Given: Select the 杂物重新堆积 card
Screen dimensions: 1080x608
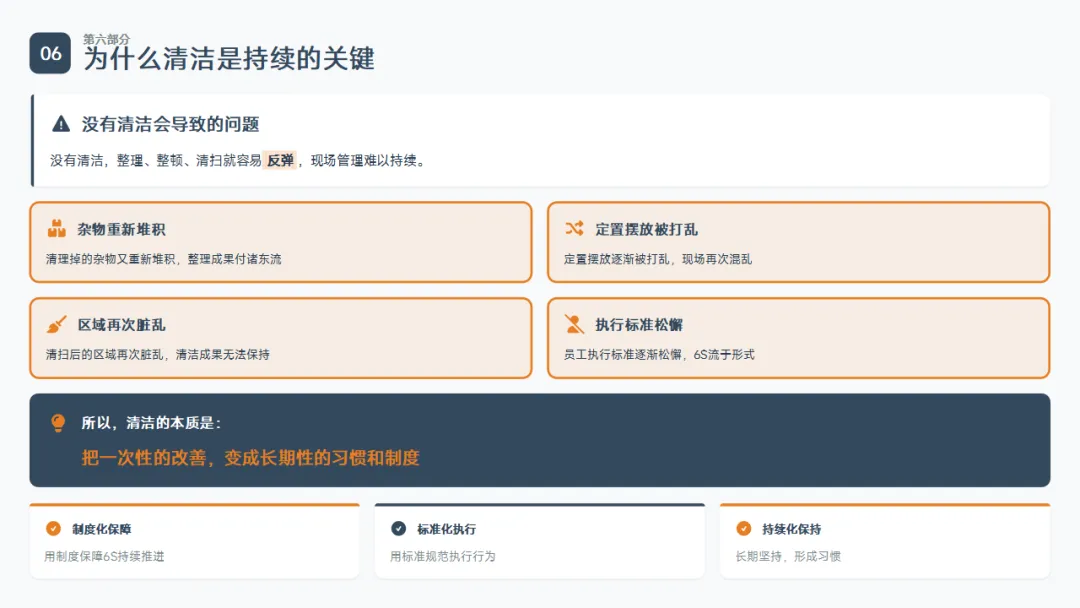Looking at the screenshot, I should (280, 243).
